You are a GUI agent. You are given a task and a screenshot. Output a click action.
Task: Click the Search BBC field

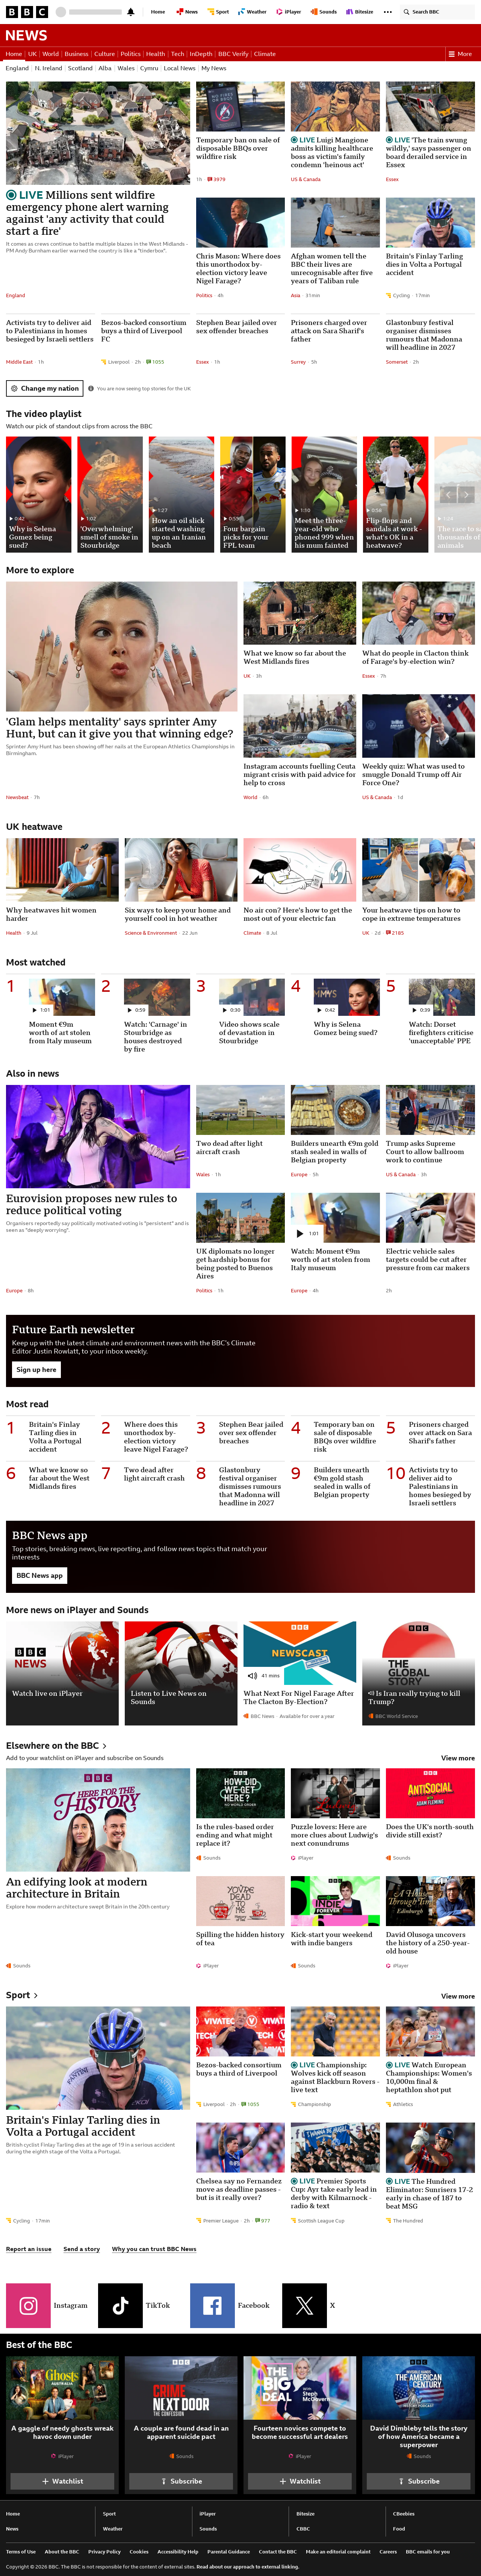click(x=437, y=12)
